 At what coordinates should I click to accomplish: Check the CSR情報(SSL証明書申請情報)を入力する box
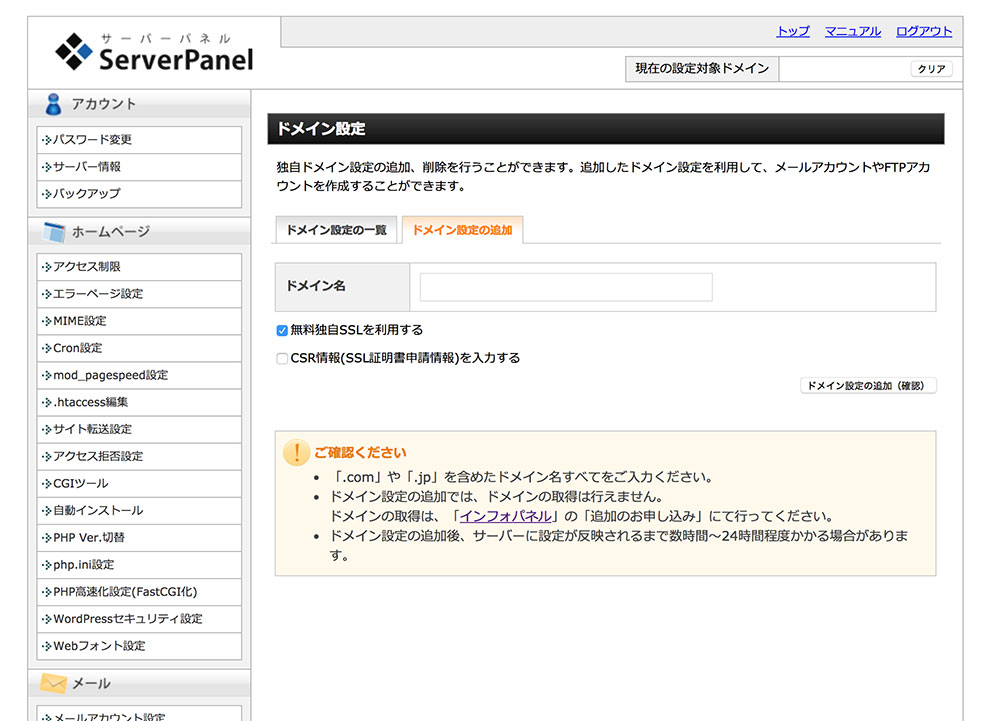282,358
